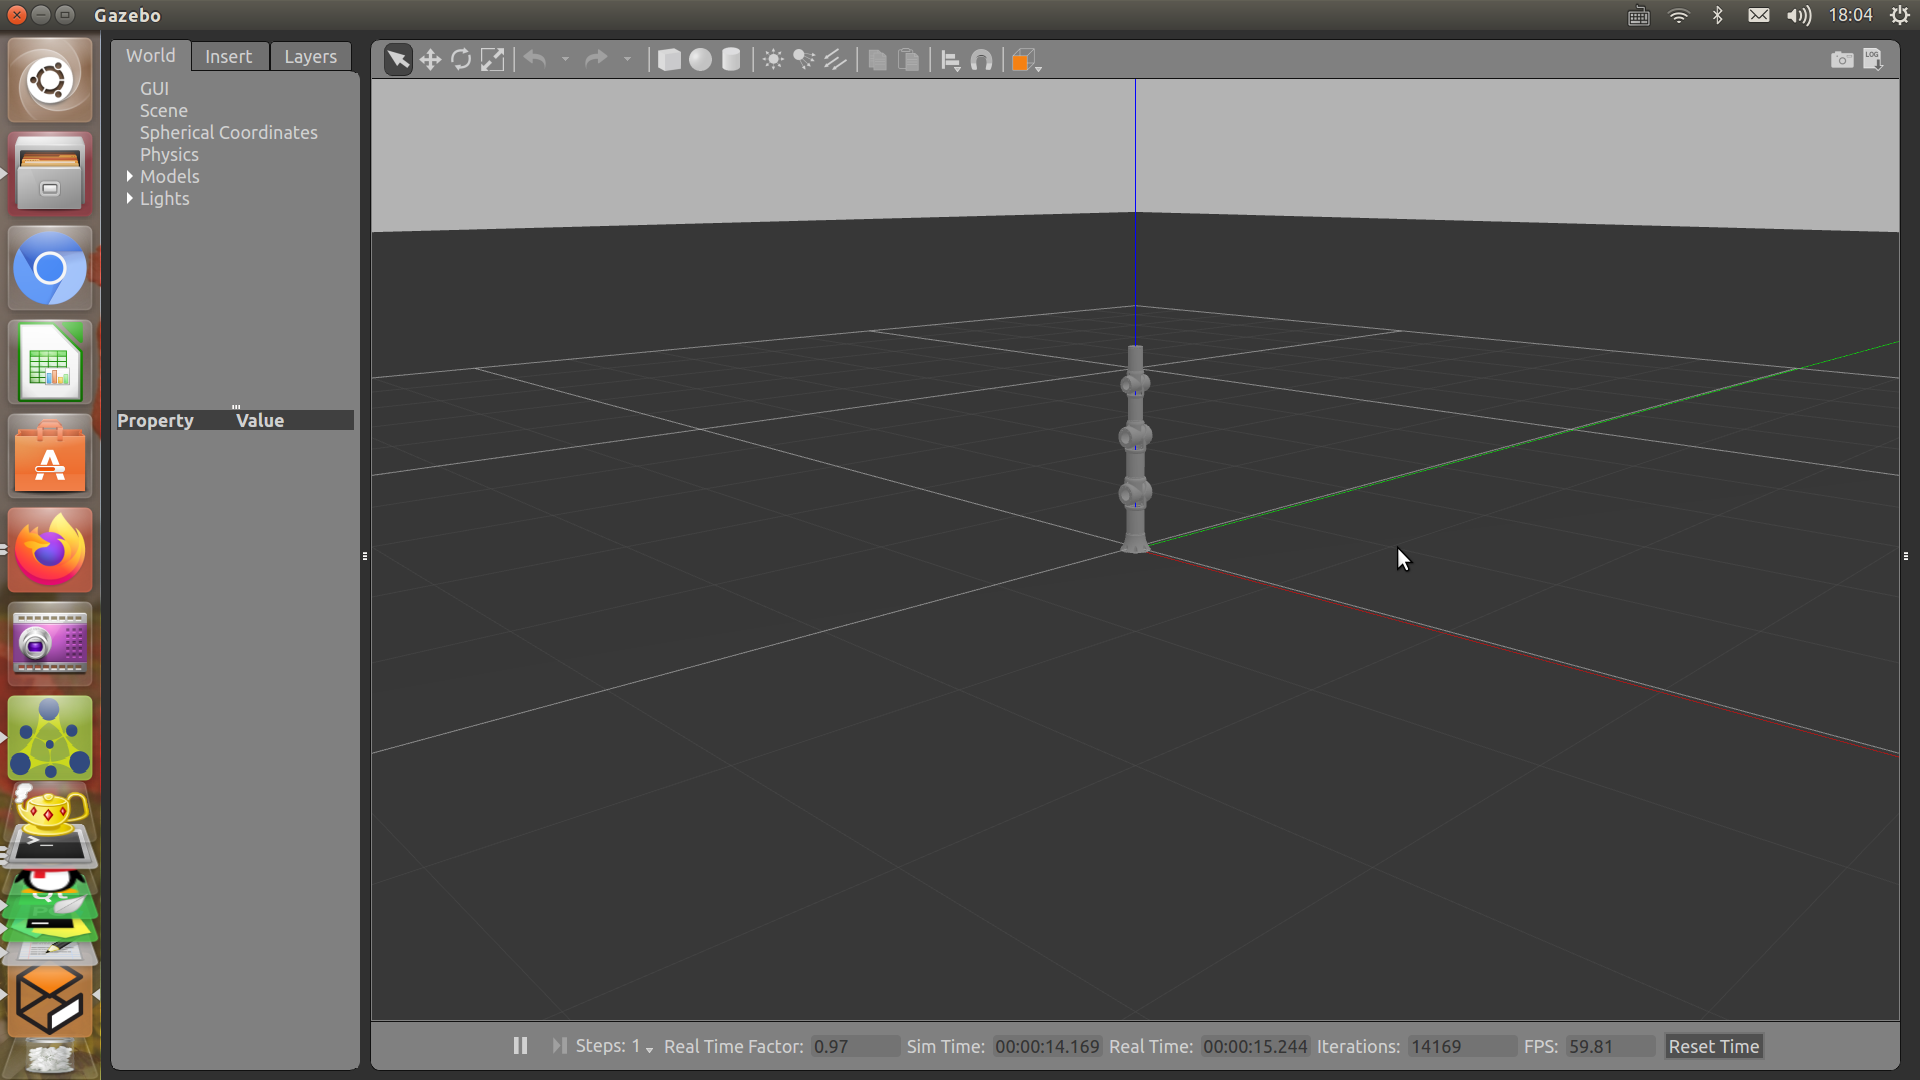Image resolution: width=1920 pixels, height=1080 pixels.
Task: Expand the Lights tree node
Action: 130,199
